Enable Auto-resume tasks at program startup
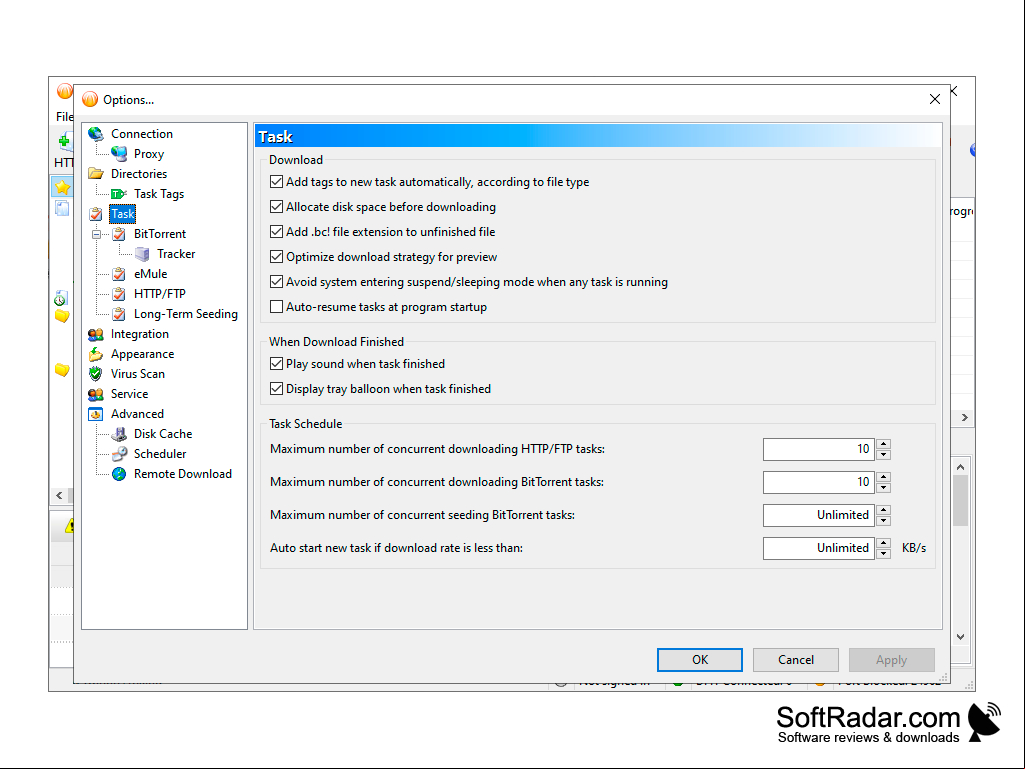Screen dimensions: 1025x769 pos(277,307)
